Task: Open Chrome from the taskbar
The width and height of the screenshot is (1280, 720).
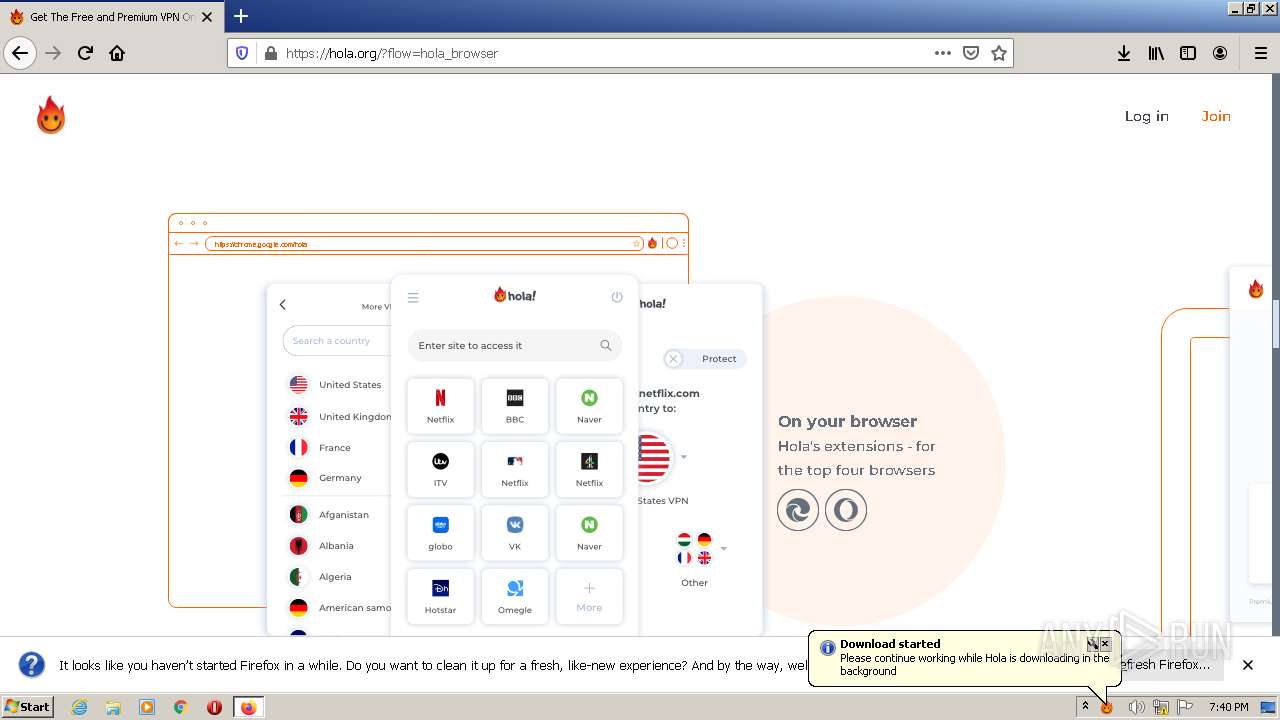Action: point(180,707)
